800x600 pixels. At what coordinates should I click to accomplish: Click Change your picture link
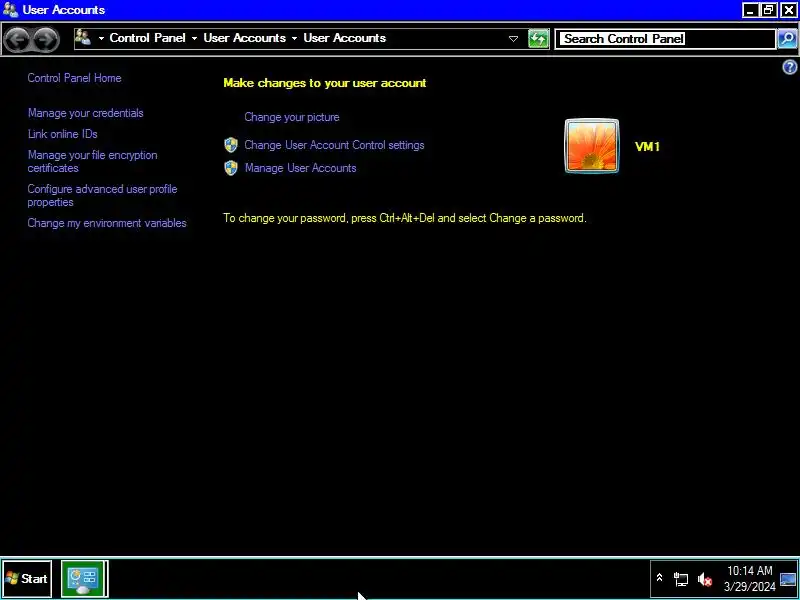pyautogui.click(x=292, y=117)
